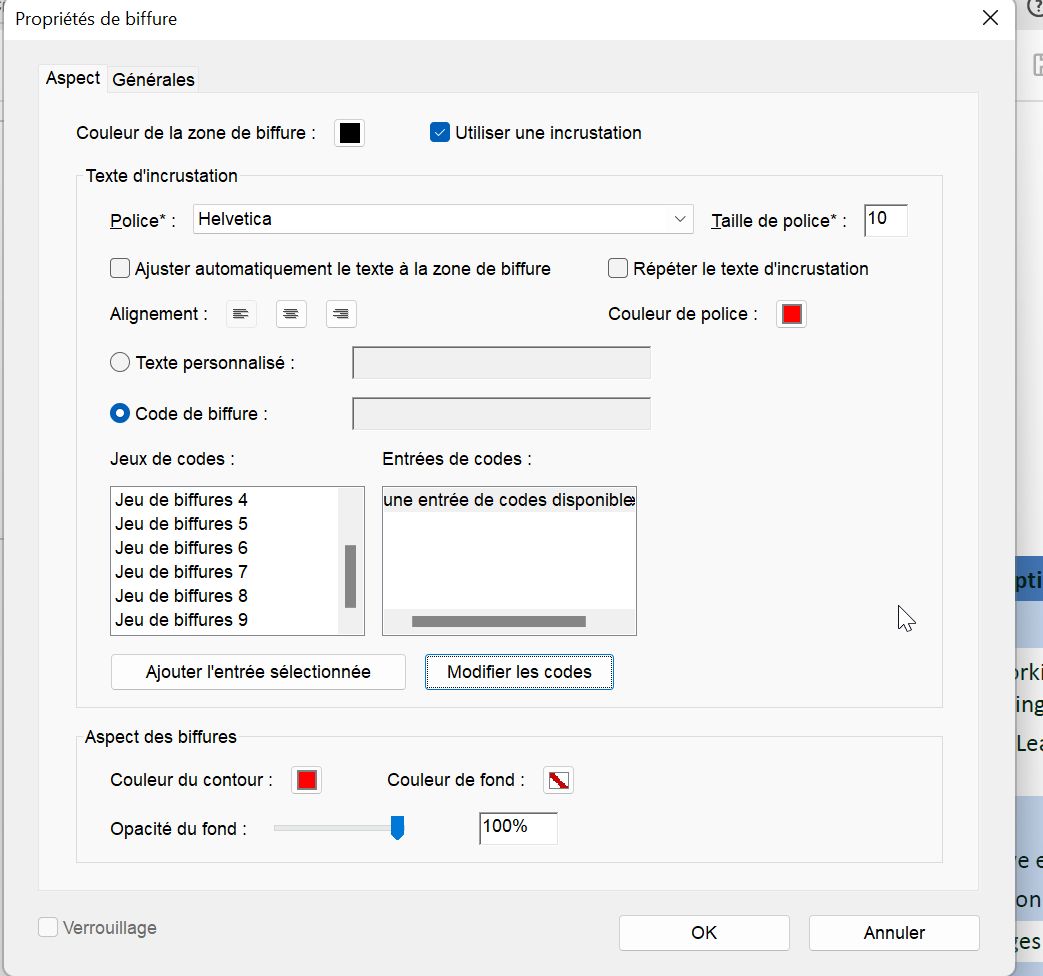This screenshot has width=1043, height=976.
Task: Switch to the Générales tab
Action: (153, 79)
